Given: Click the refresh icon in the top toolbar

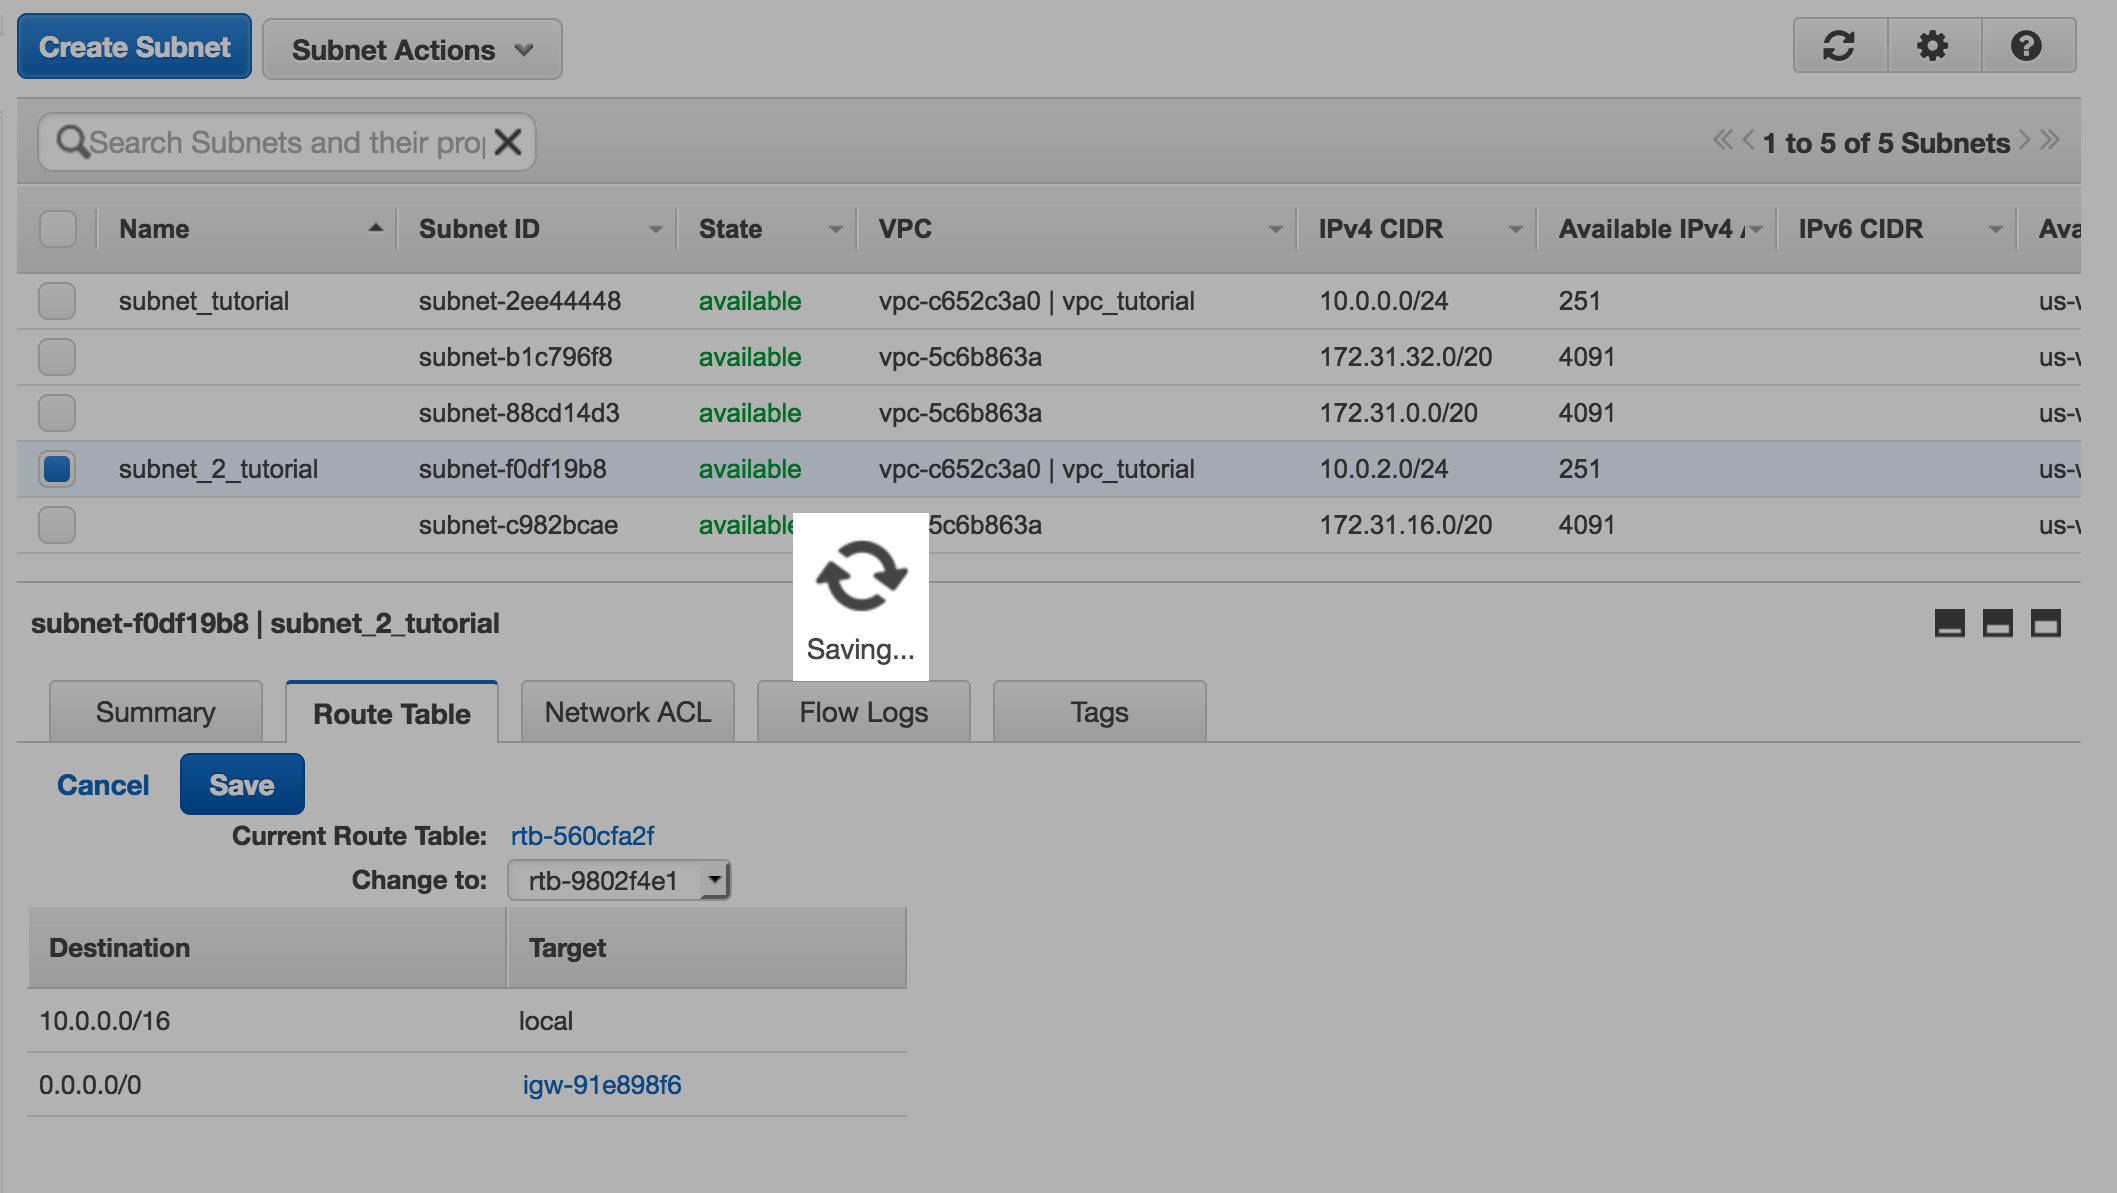Looking at the screenshot, I should [x=1839, y=46].
